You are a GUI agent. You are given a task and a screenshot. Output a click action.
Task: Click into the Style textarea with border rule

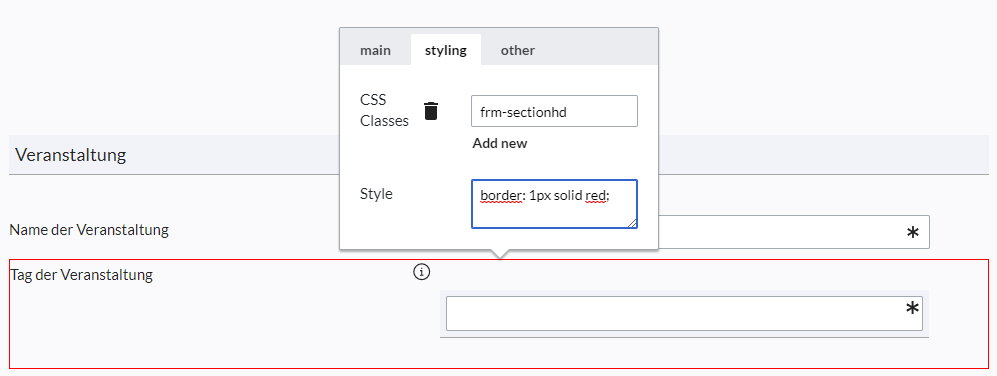(554, 204)
